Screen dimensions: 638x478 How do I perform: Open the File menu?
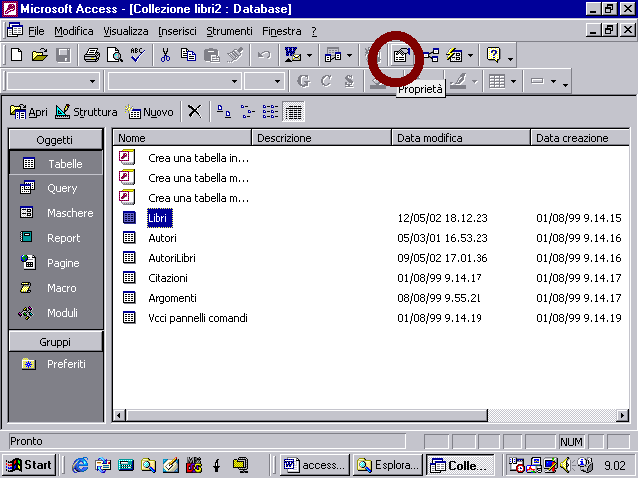(x=36, y=31)
